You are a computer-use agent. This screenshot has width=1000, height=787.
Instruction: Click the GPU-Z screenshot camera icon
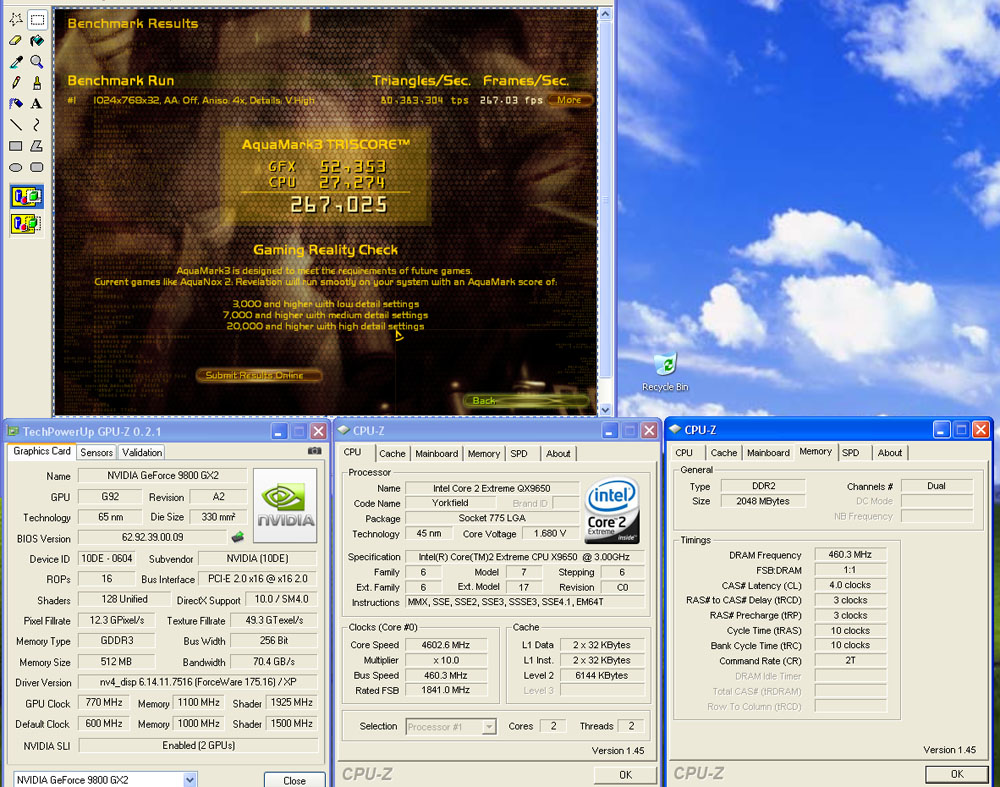[x=314, y=451]
